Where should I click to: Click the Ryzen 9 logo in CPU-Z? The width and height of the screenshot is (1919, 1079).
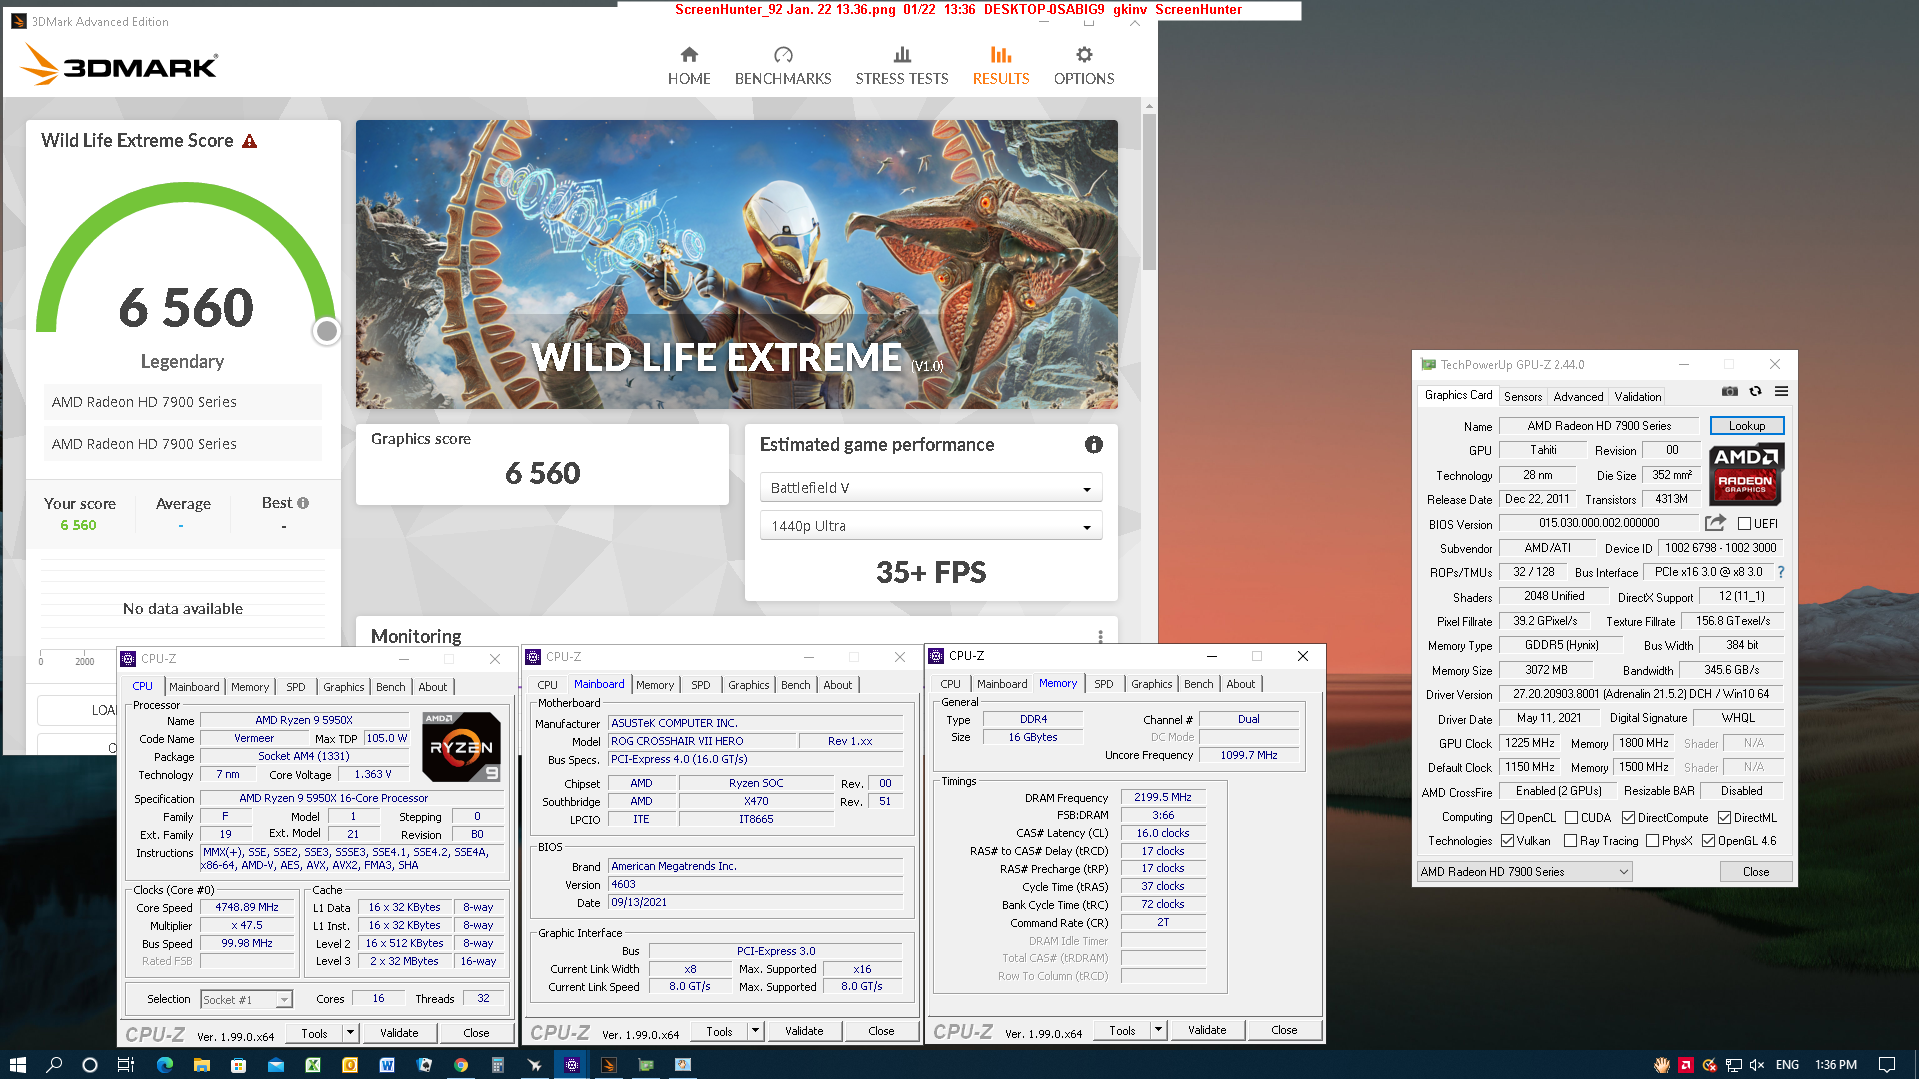(x=461, y=747)
